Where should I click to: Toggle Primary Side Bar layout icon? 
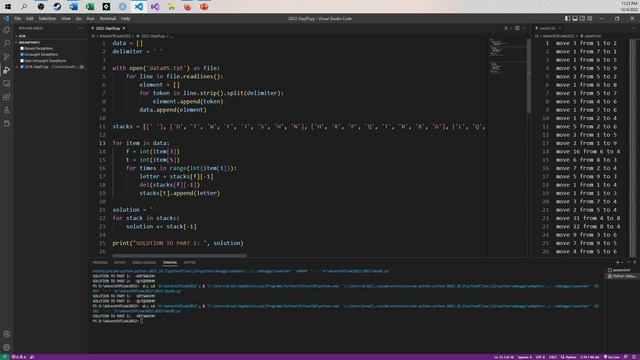(x=567, y=18)
